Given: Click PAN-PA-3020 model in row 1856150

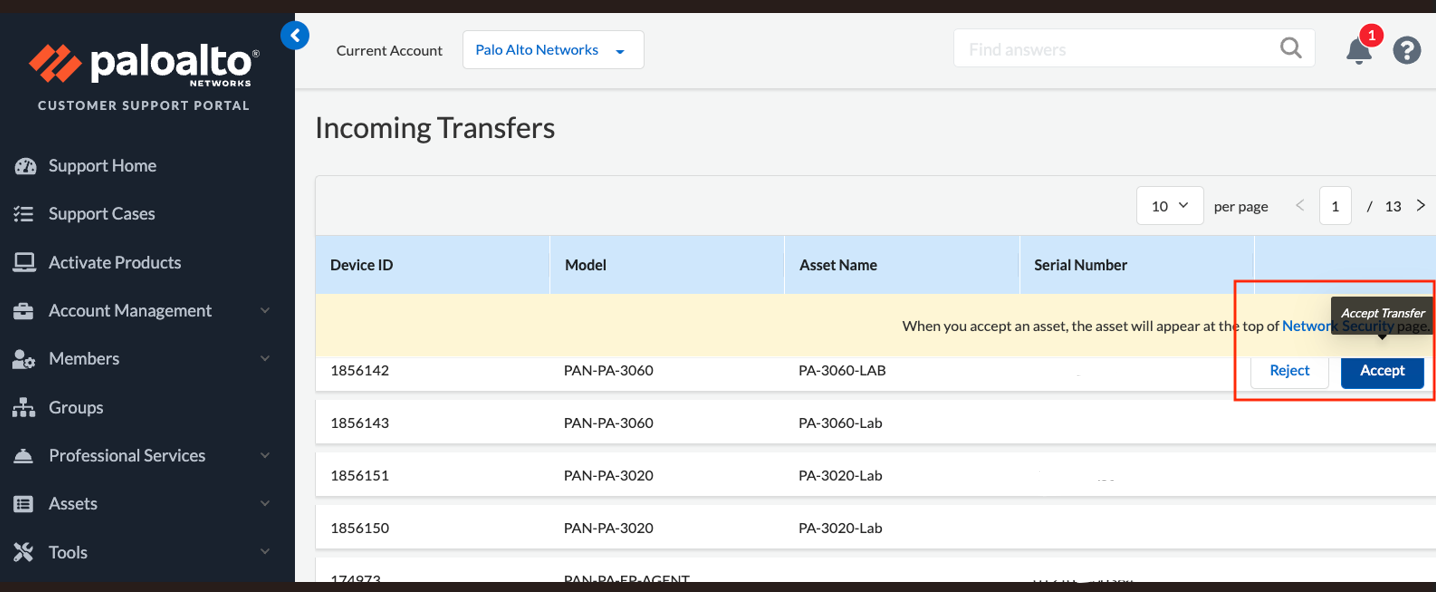Looking at the screenshot, I should 608,527.
